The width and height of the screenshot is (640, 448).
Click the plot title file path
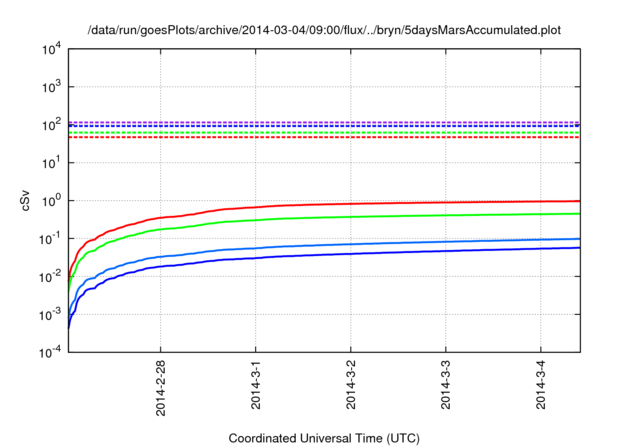point(324,30)
